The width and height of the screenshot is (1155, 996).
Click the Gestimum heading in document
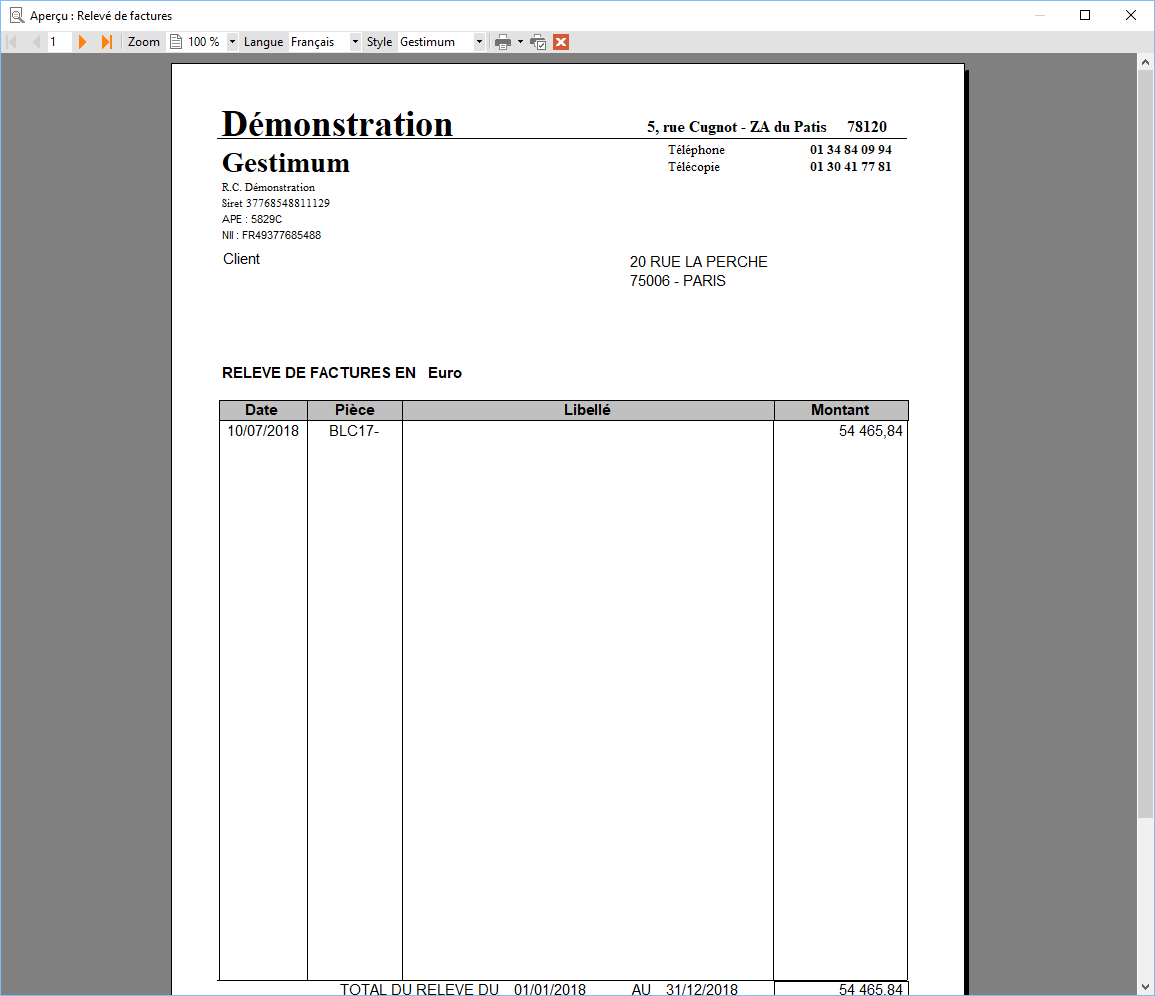[286, 163]
